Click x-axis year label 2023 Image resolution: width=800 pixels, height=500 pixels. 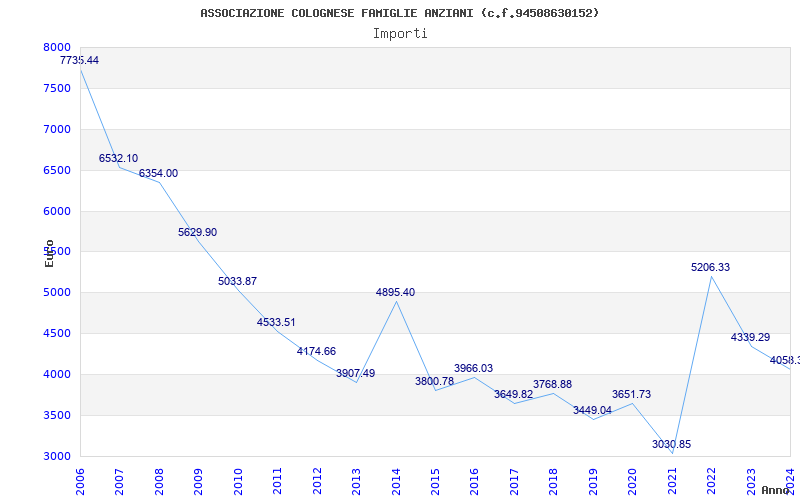(751, 481)
